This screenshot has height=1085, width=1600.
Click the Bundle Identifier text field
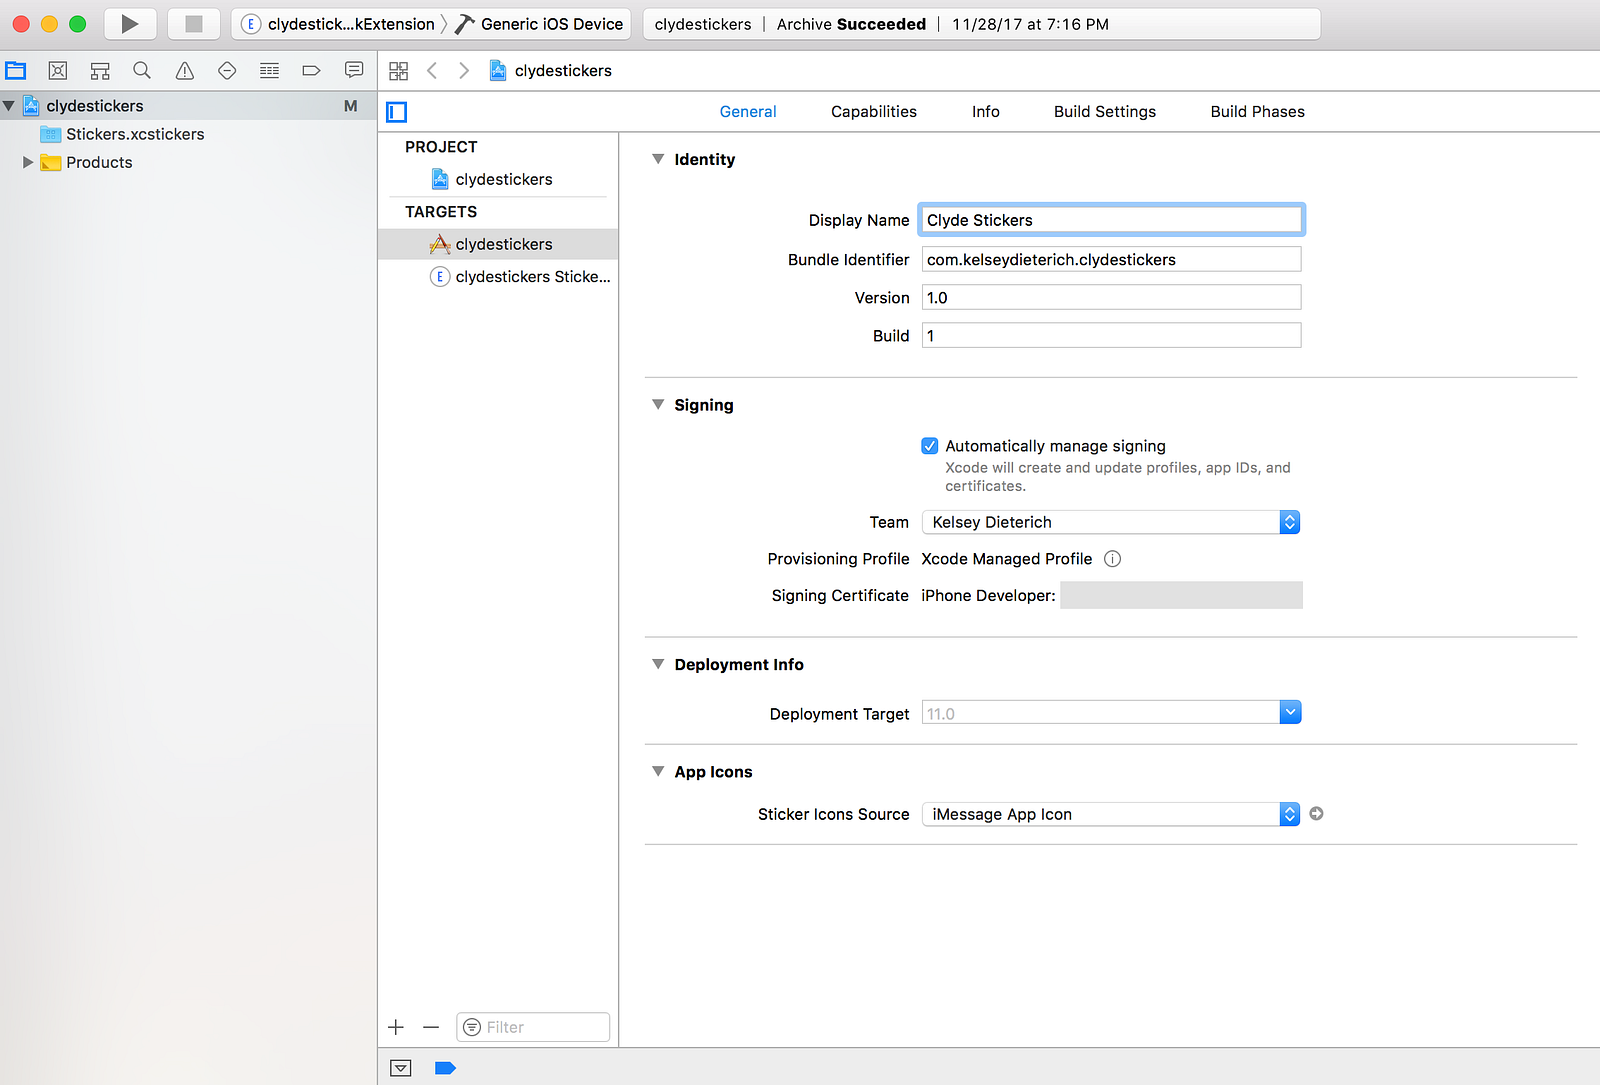(1111, 260)
